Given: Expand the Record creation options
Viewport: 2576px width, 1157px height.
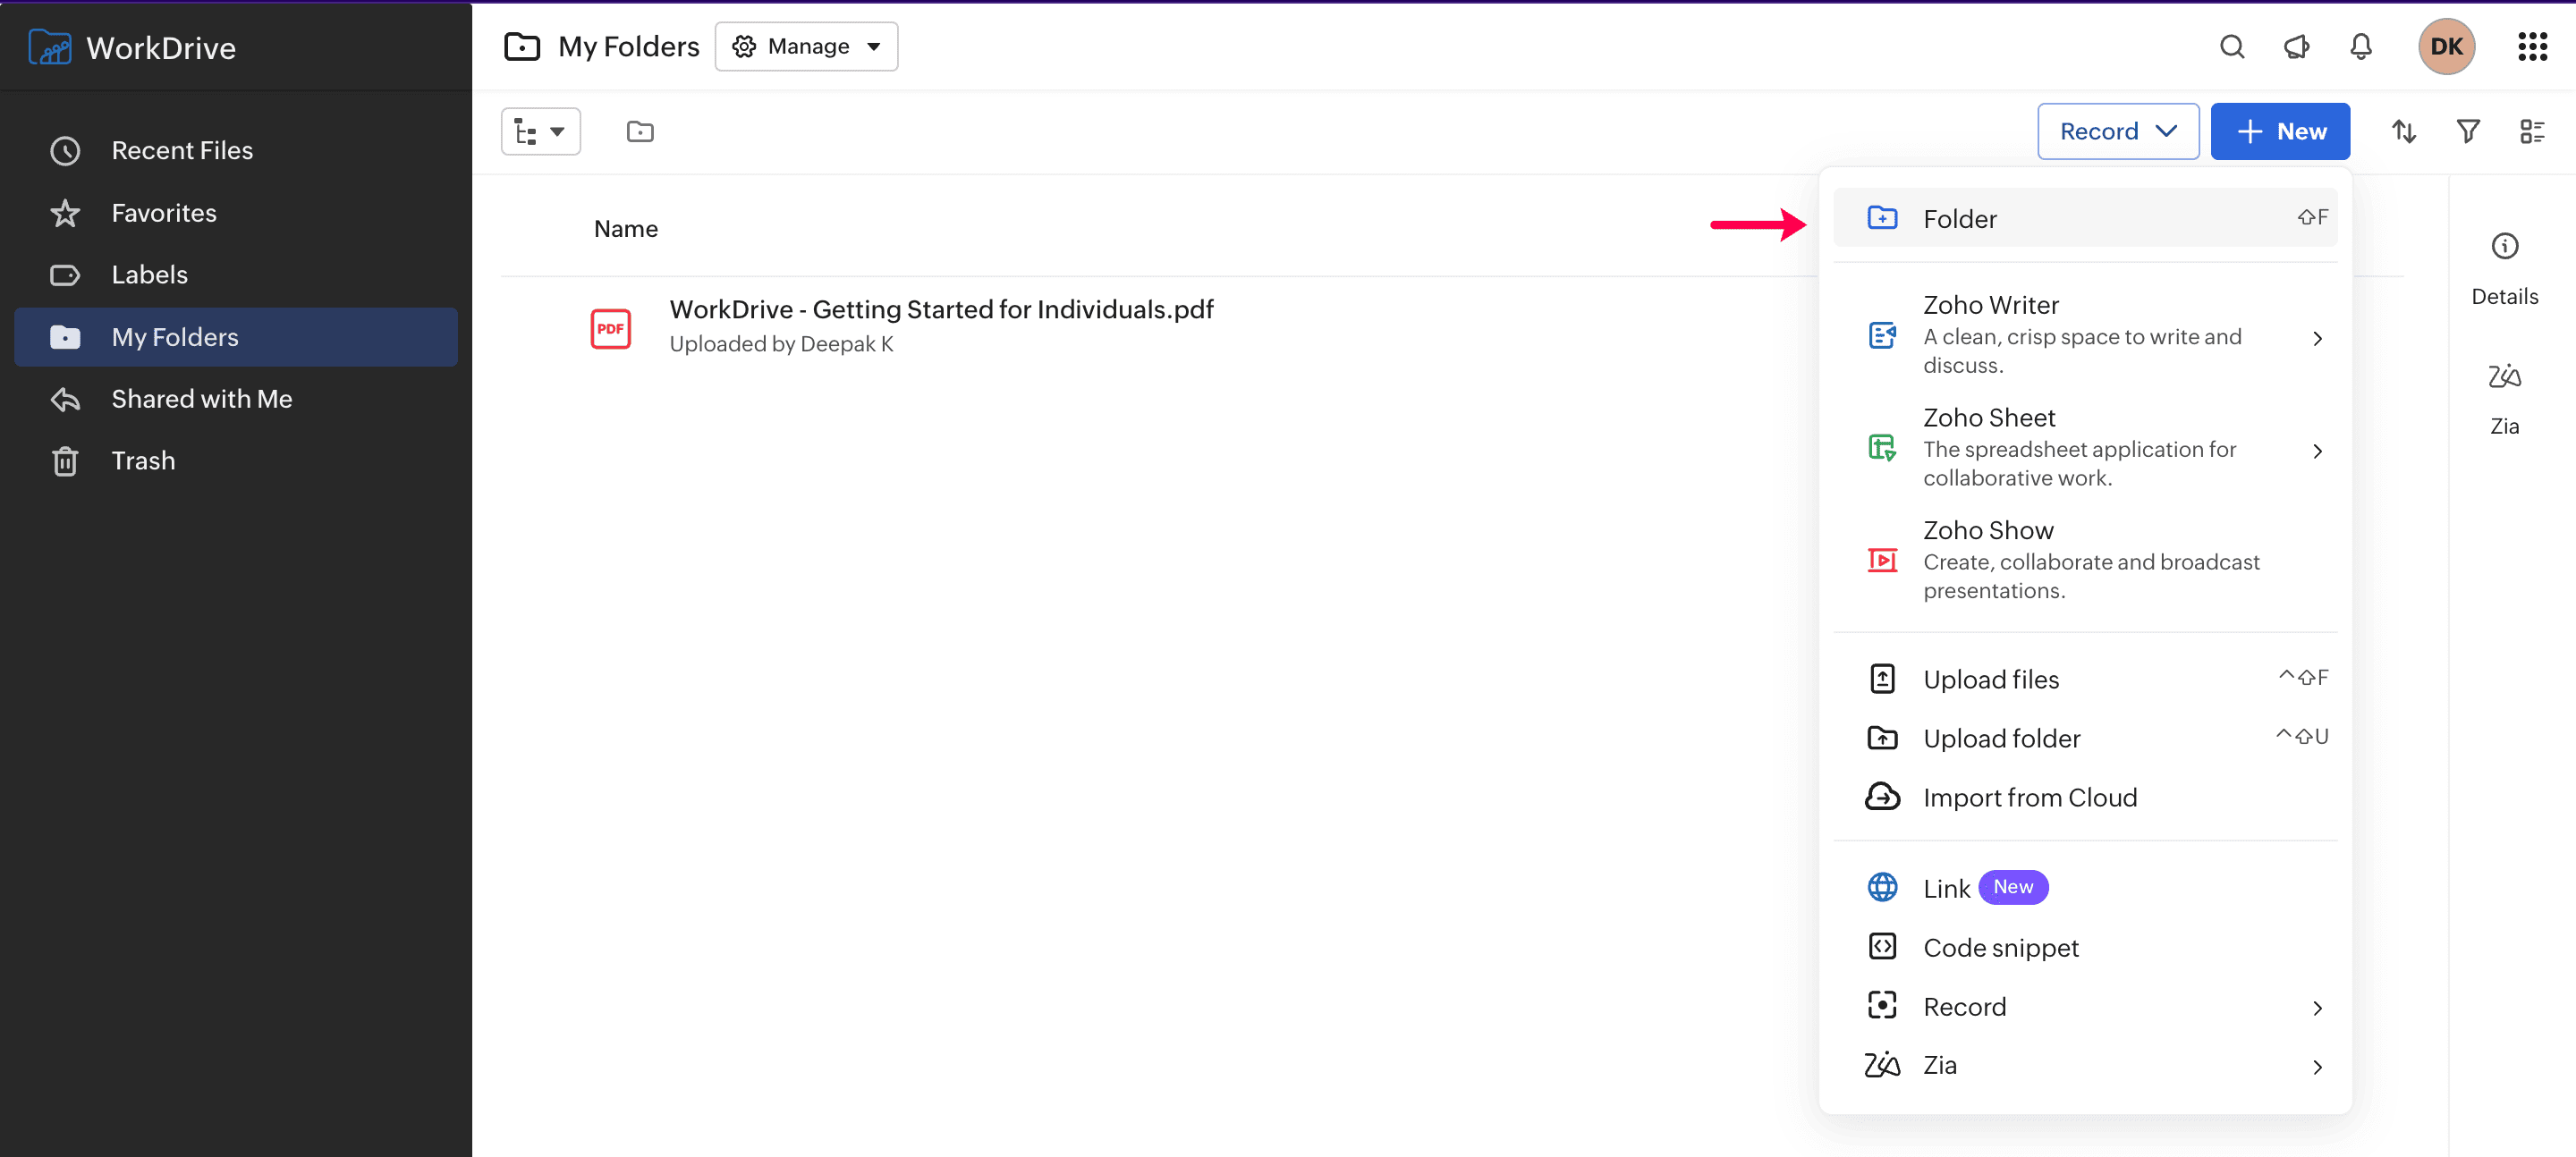Looking at the screenshot, I should [x=2118, y=131].
